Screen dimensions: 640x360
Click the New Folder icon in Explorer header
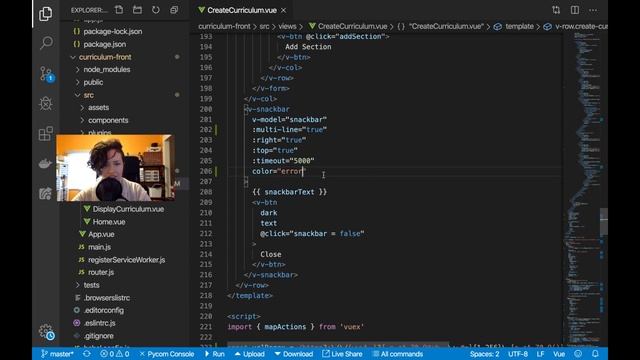tap(137, 10)
